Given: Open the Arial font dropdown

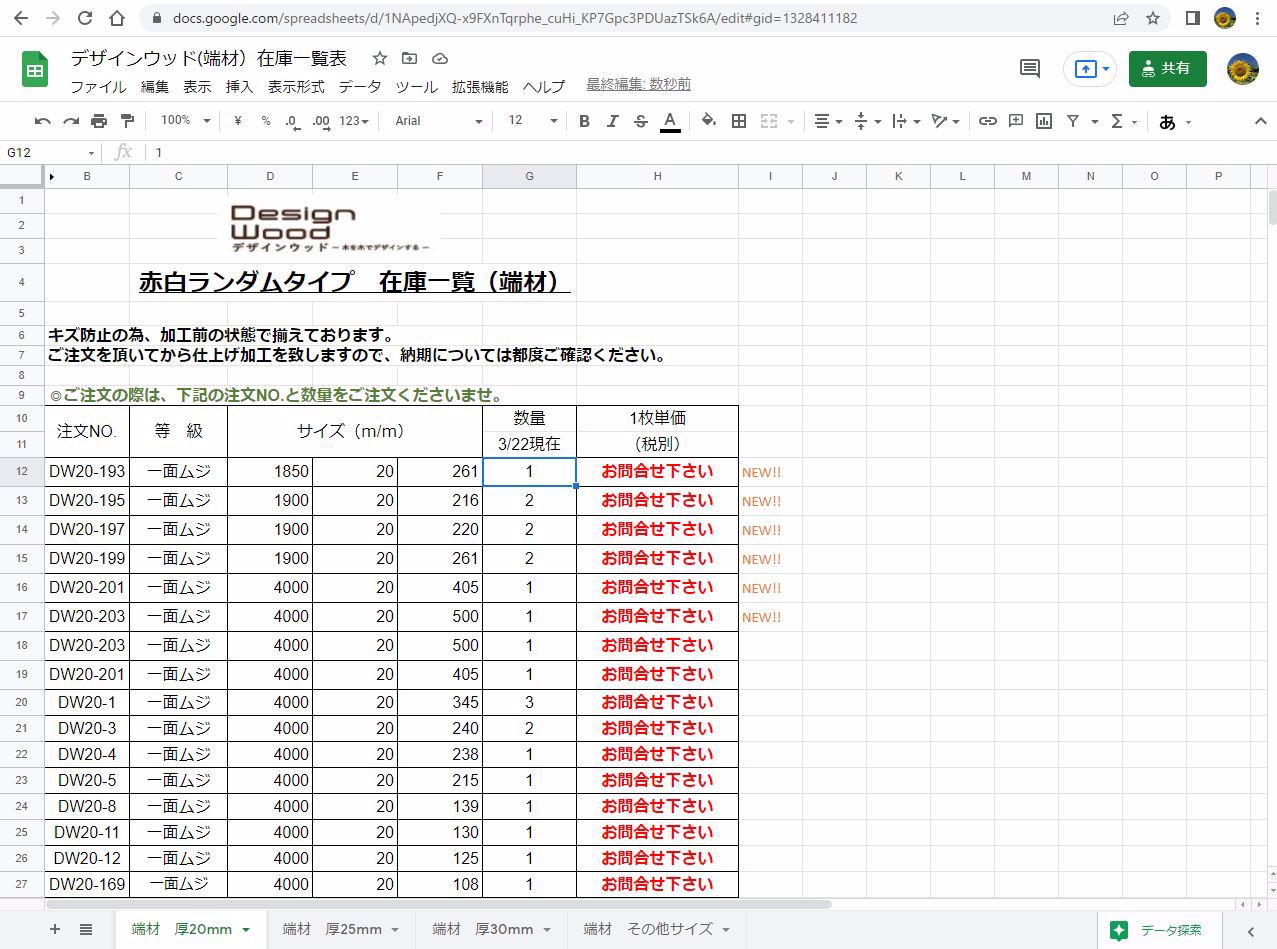Looking at the screenshot, I should 438,121.
